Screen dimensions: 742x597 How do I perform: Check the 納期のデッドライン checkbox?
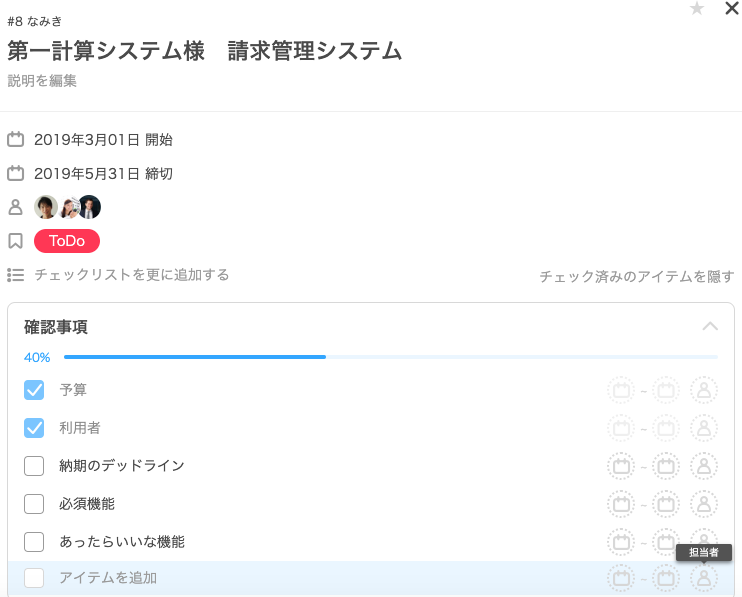pyautogui.click(x=34, y=466)
